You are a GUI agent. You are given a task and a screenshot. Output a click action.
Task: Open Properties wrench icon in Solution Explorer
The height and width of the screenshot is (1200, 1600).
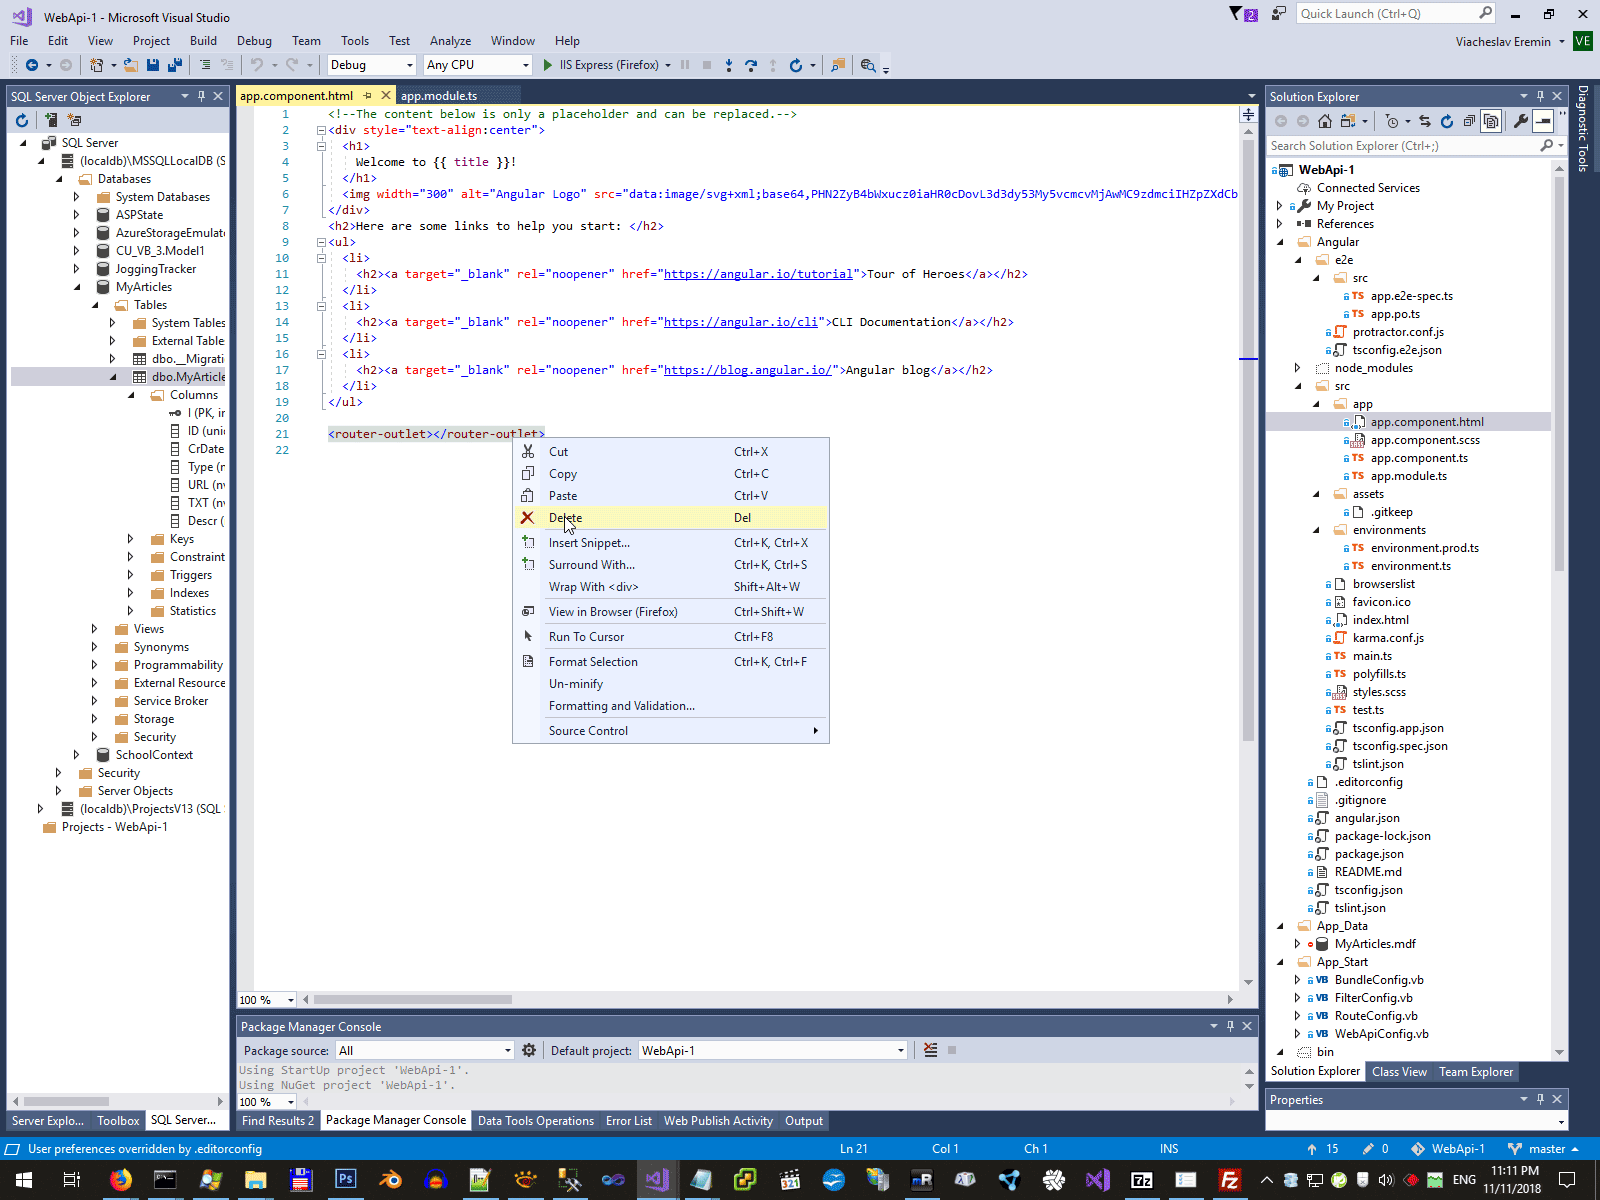point(1520,121)
